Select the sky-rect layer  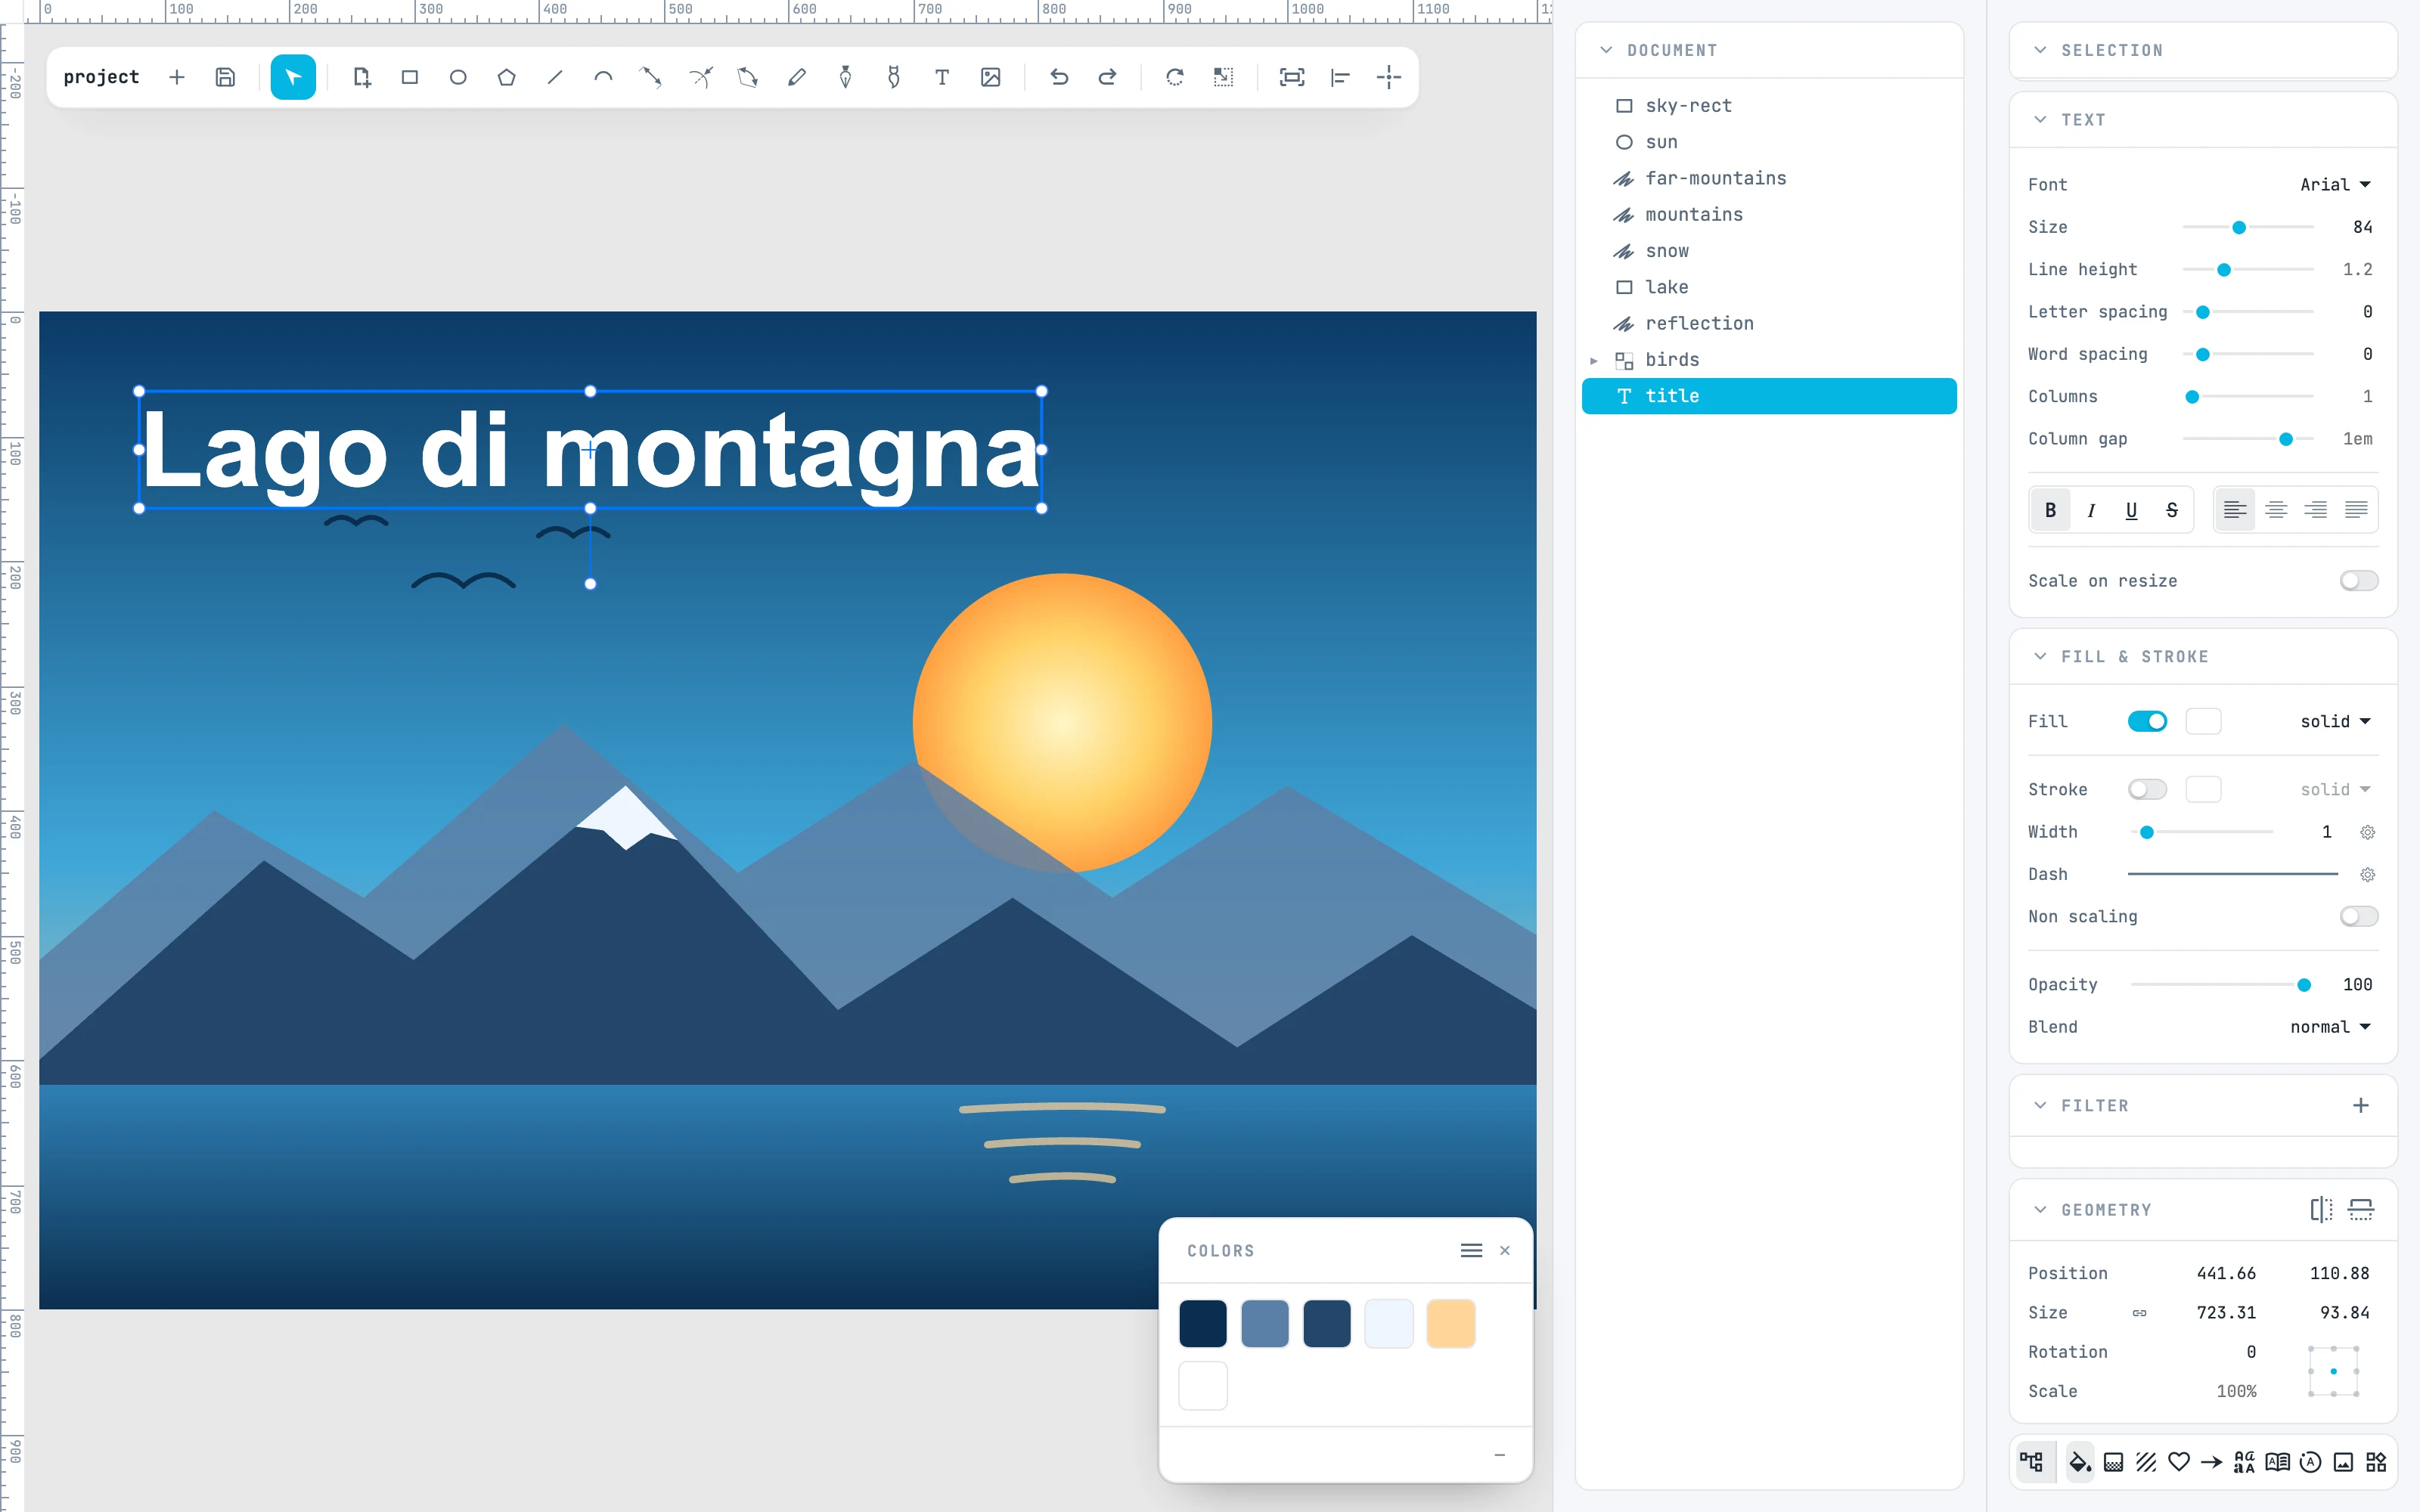coord(1768,105)
